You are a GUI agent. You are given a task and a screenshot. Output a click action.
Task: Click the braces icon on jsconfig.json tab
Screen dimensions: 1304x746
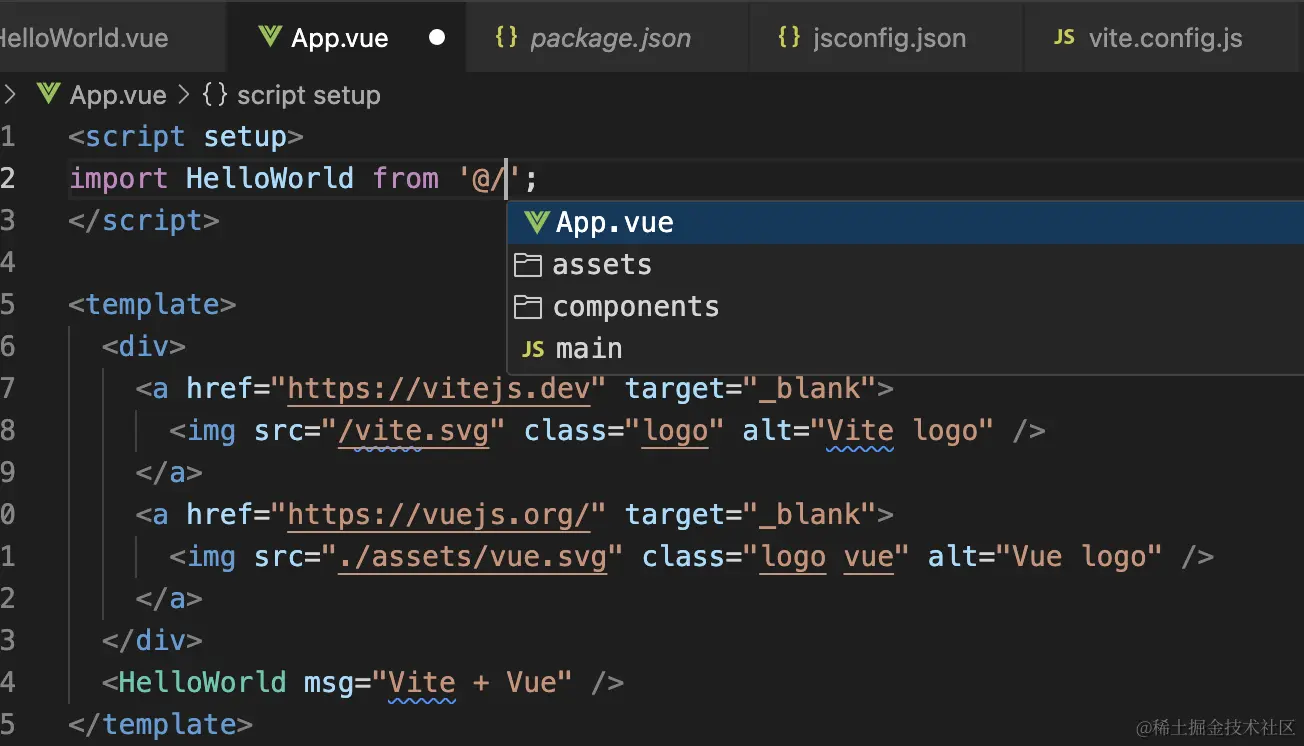[790, 38]
